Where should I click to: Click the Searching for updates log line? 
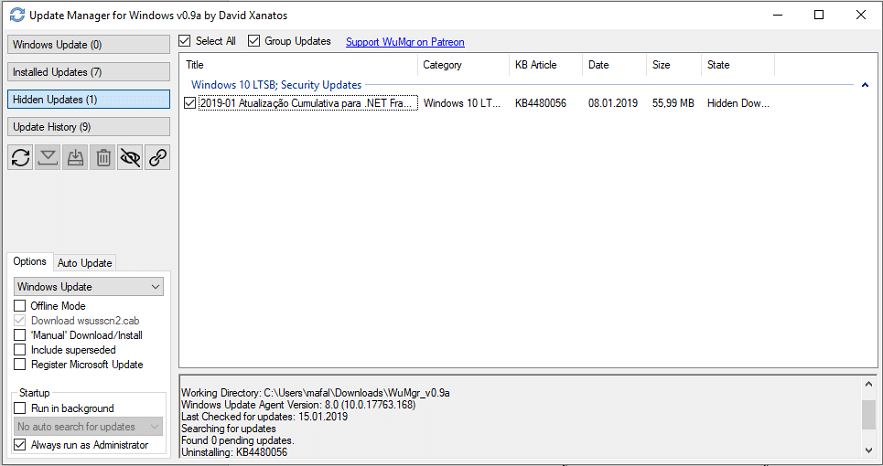pyautogui.click(x=228, y=428)
